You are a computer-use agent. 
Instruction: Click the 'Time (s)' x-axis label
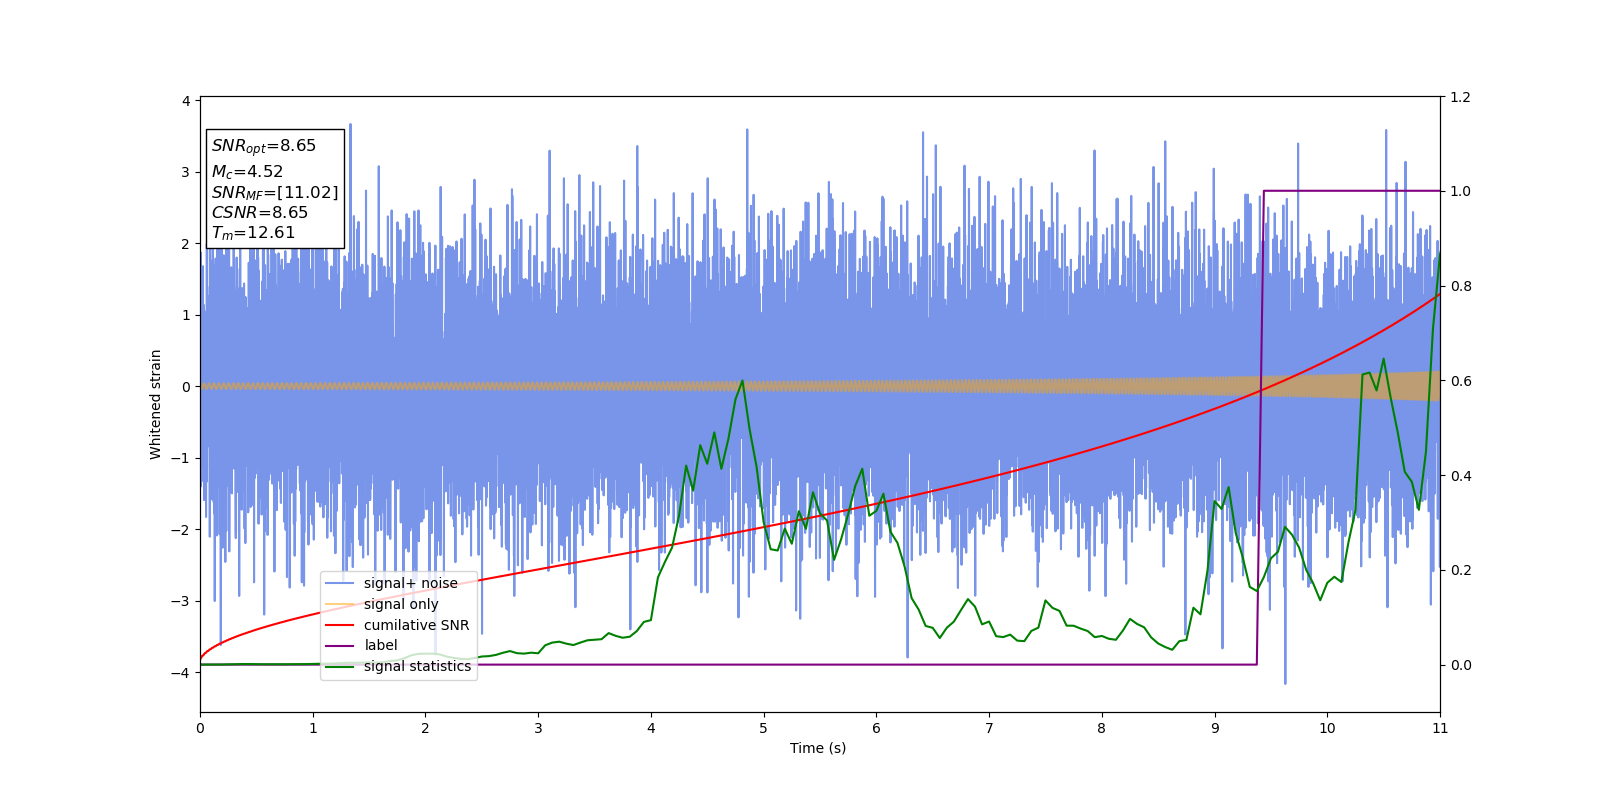tap(818, 748)
